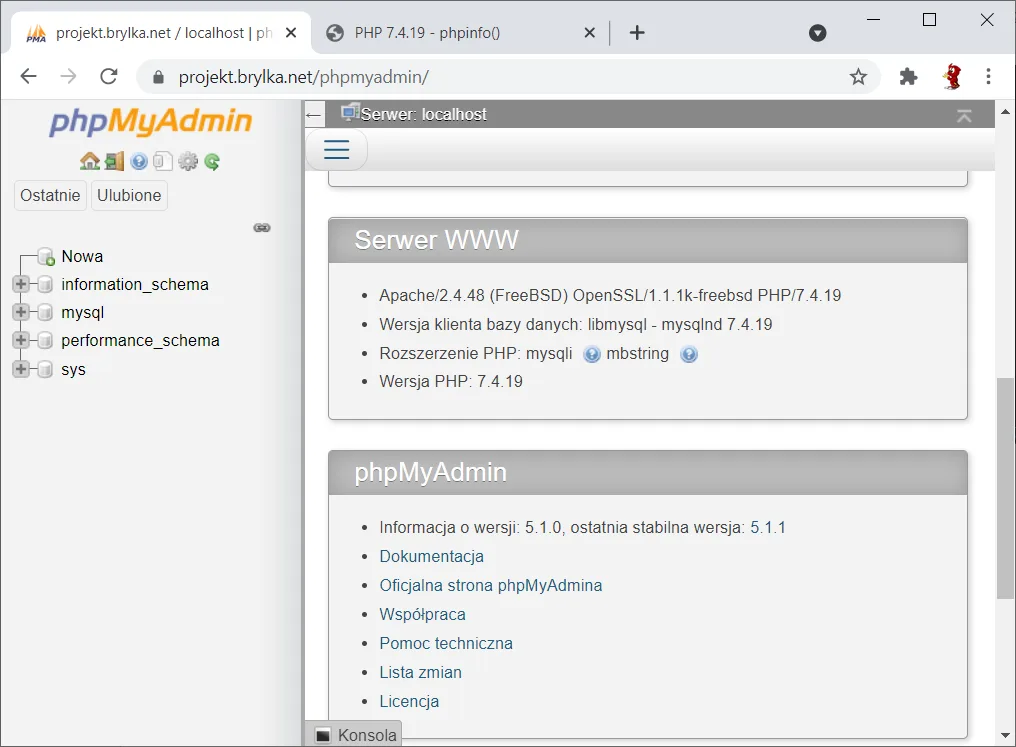Switch to the Ulubione tab
This screenshot has width=1016, height=747.
129,196
